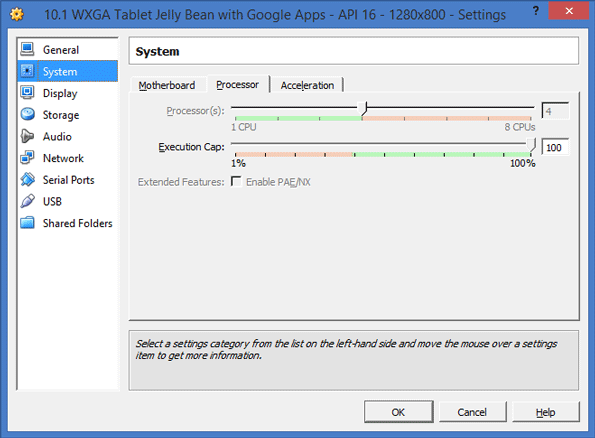The width and height of the screenshot is (595, 438).
Task: Switch to the Acceleration tab
Action: point(307,85)
